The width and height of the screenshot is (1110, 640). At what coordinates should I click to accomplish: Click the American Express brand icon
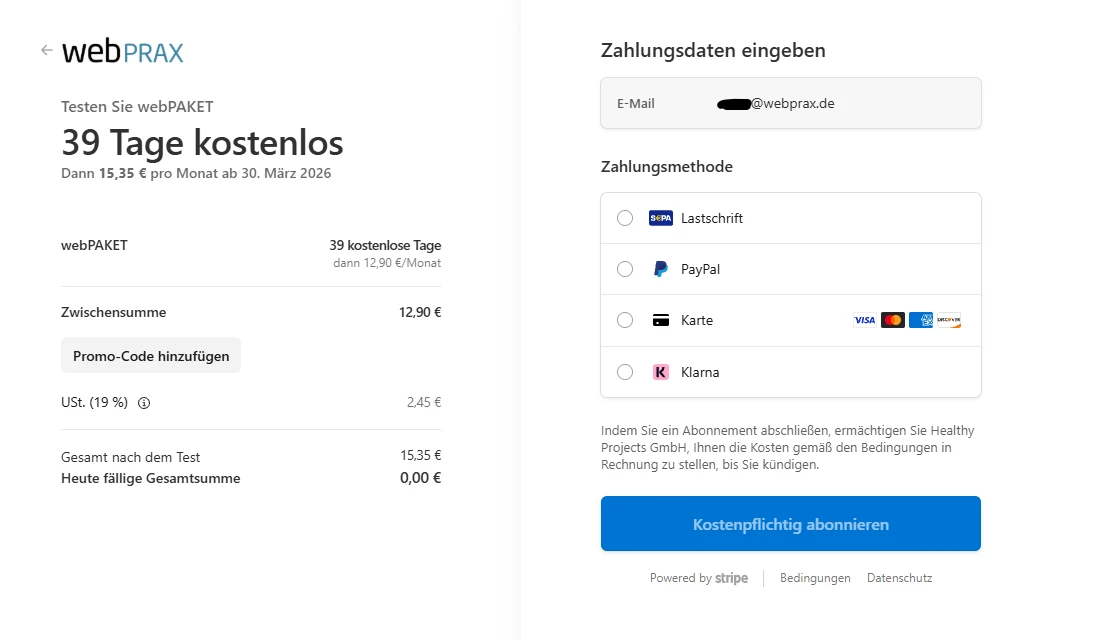point(921,321)
